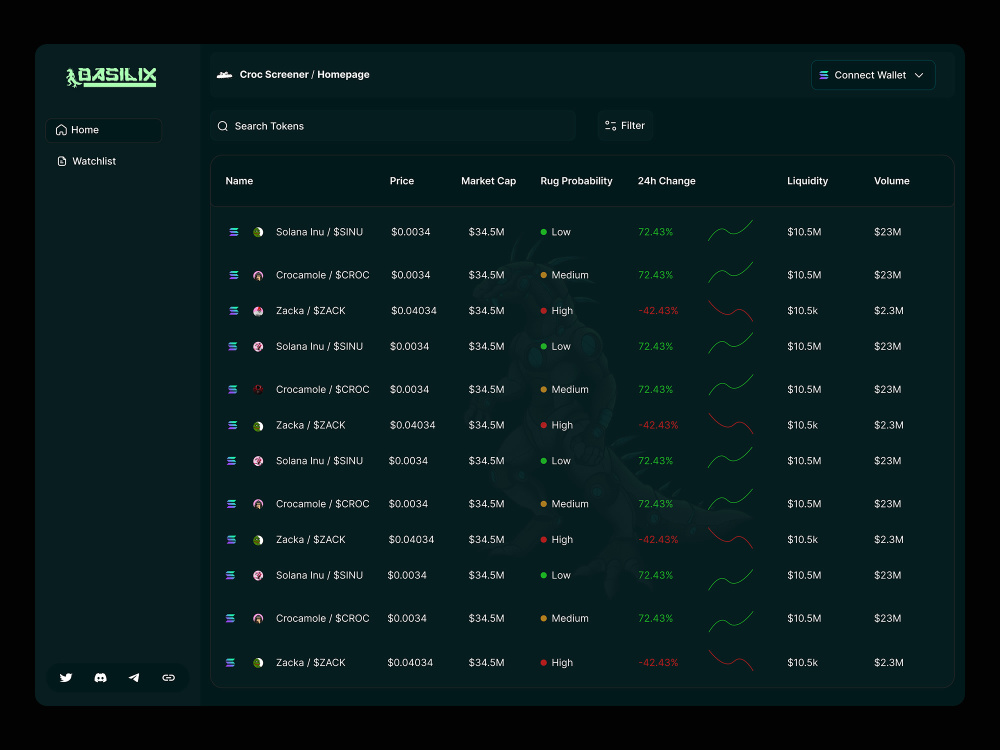Viewport: 1000px width, 750px height.
Task: Sort by the Name column header
Action: pos(239,181)
